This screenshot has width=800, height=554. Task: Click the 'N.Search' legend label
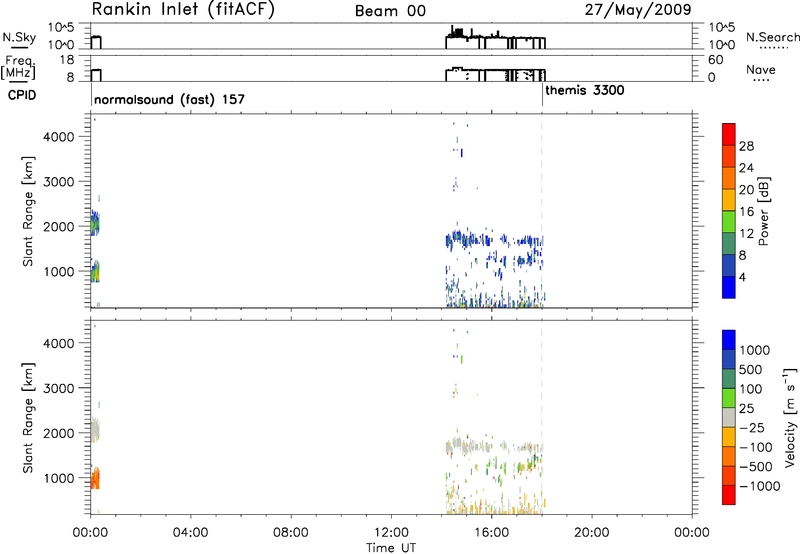click(773, 37)
